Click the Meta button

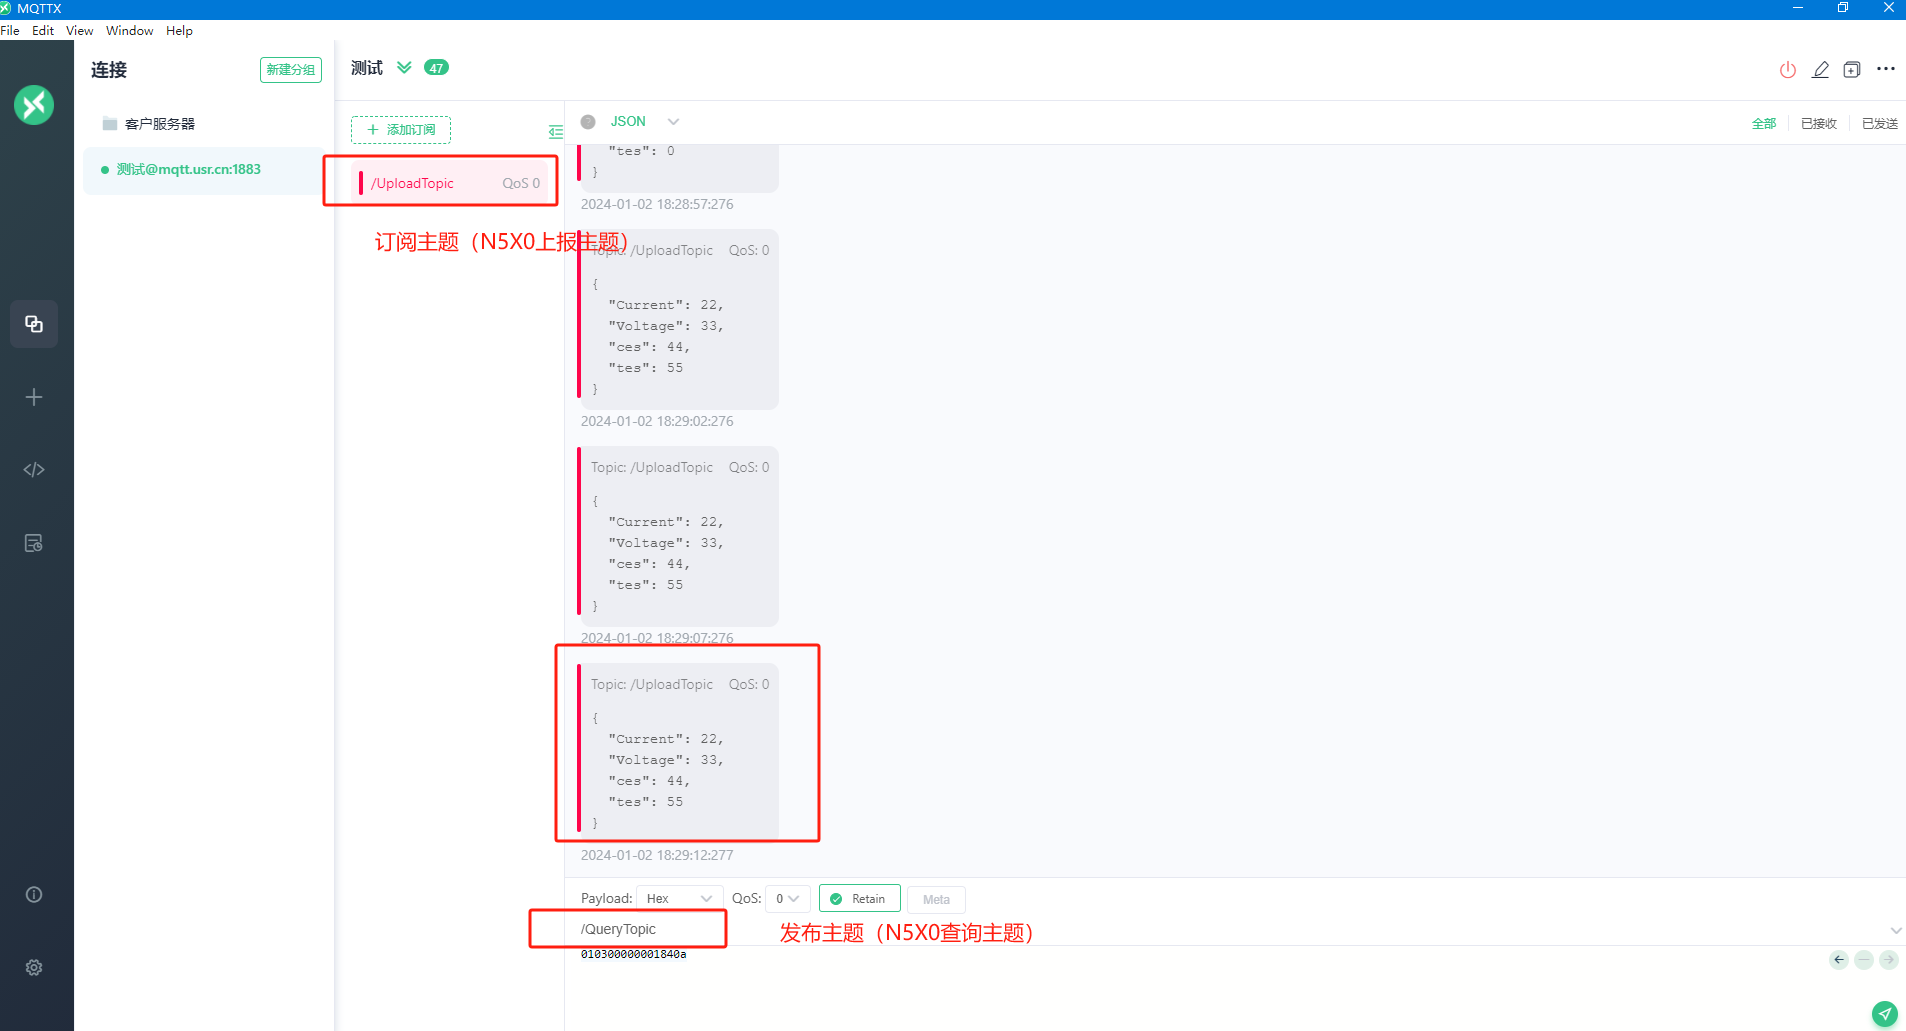(936, 900)
